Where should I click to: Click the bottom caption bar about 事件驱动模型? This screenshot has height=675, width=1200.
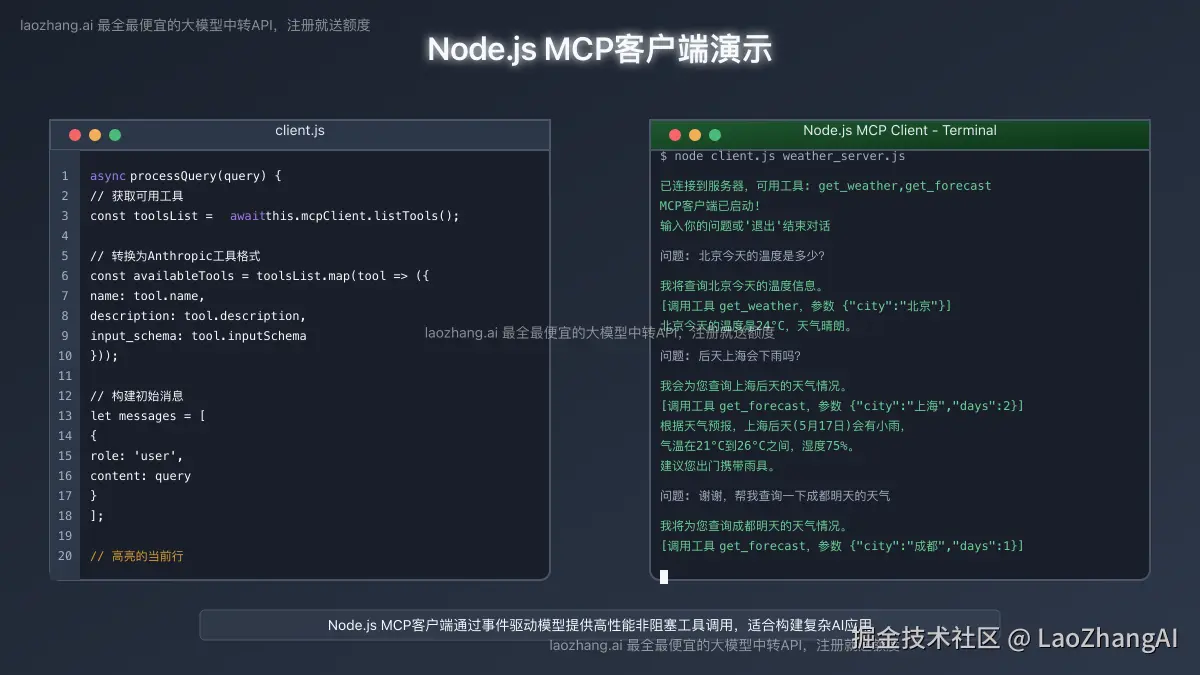(x=600, y=624)
